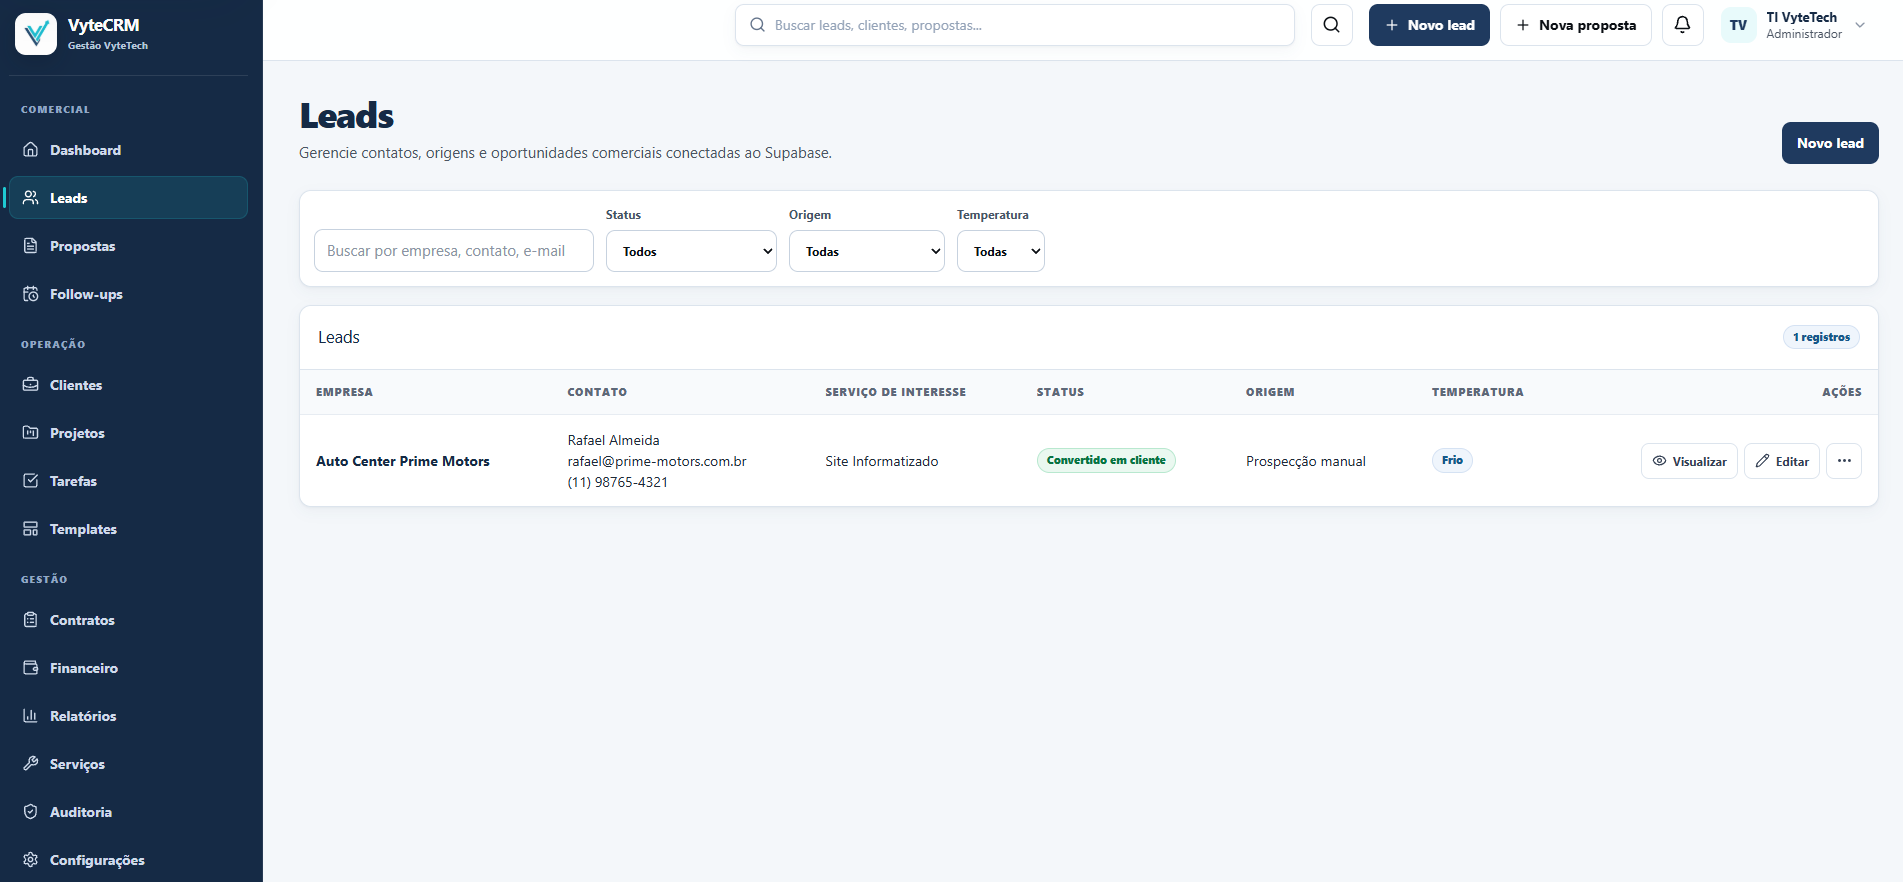Click the Auto Center Prime Motors company name

[403, 461]
